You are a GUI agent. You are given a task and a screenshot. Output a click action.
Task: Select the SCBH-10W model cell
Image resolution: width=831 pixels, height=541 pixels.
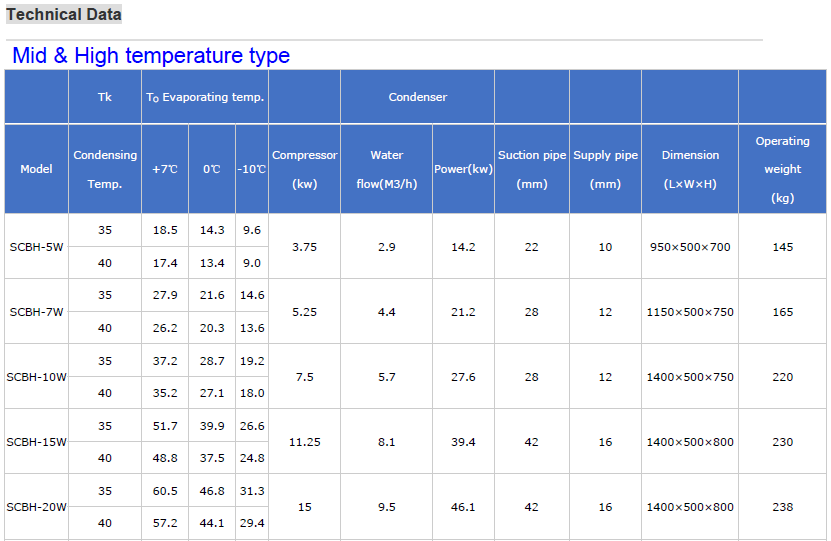tap(37, 377)
